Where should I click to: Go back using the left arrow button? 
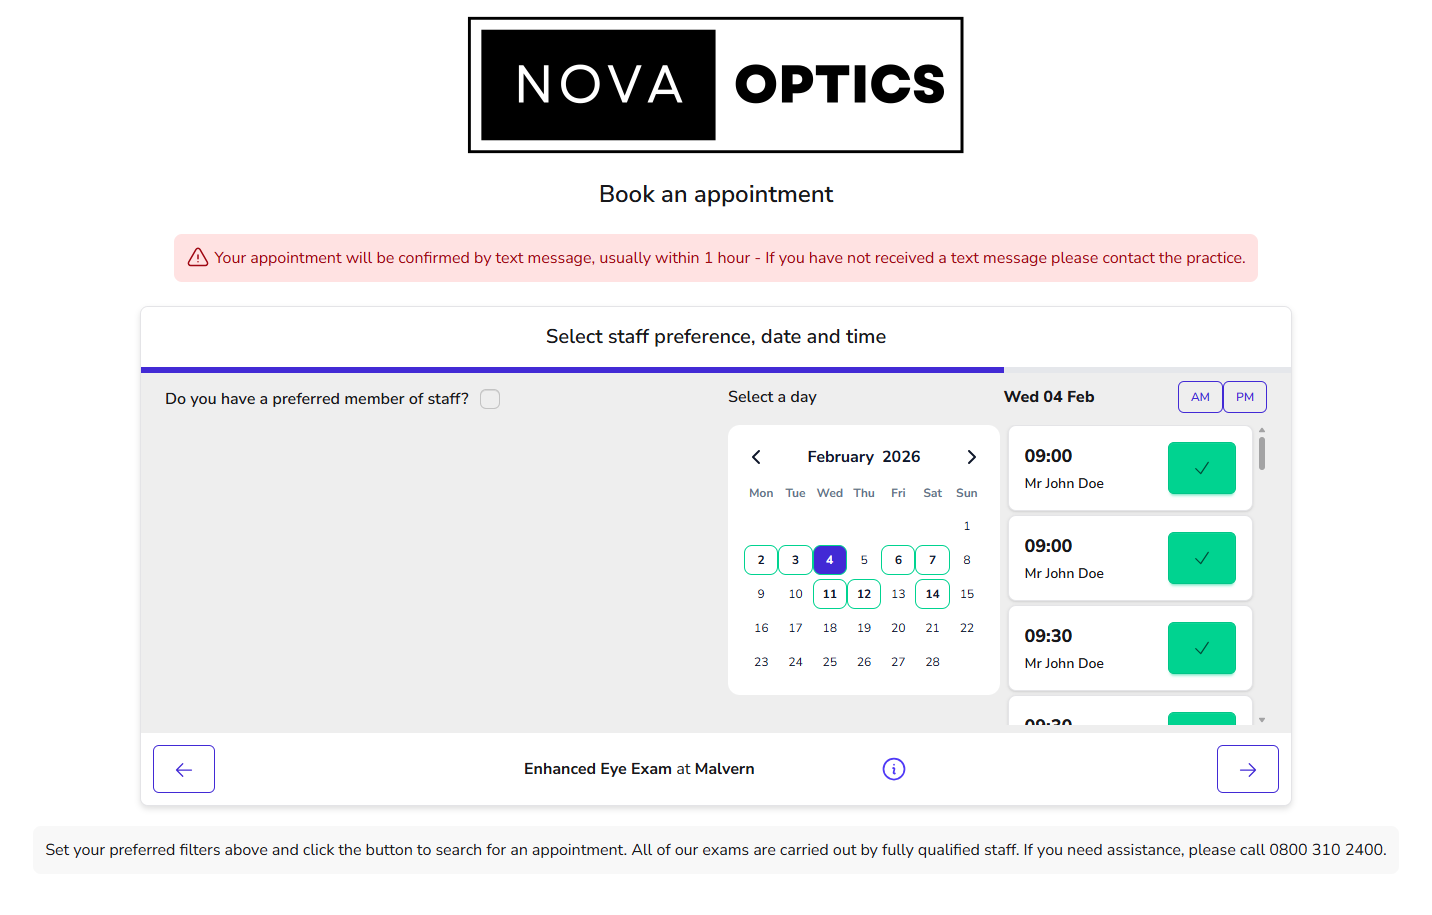coord(184,769)
